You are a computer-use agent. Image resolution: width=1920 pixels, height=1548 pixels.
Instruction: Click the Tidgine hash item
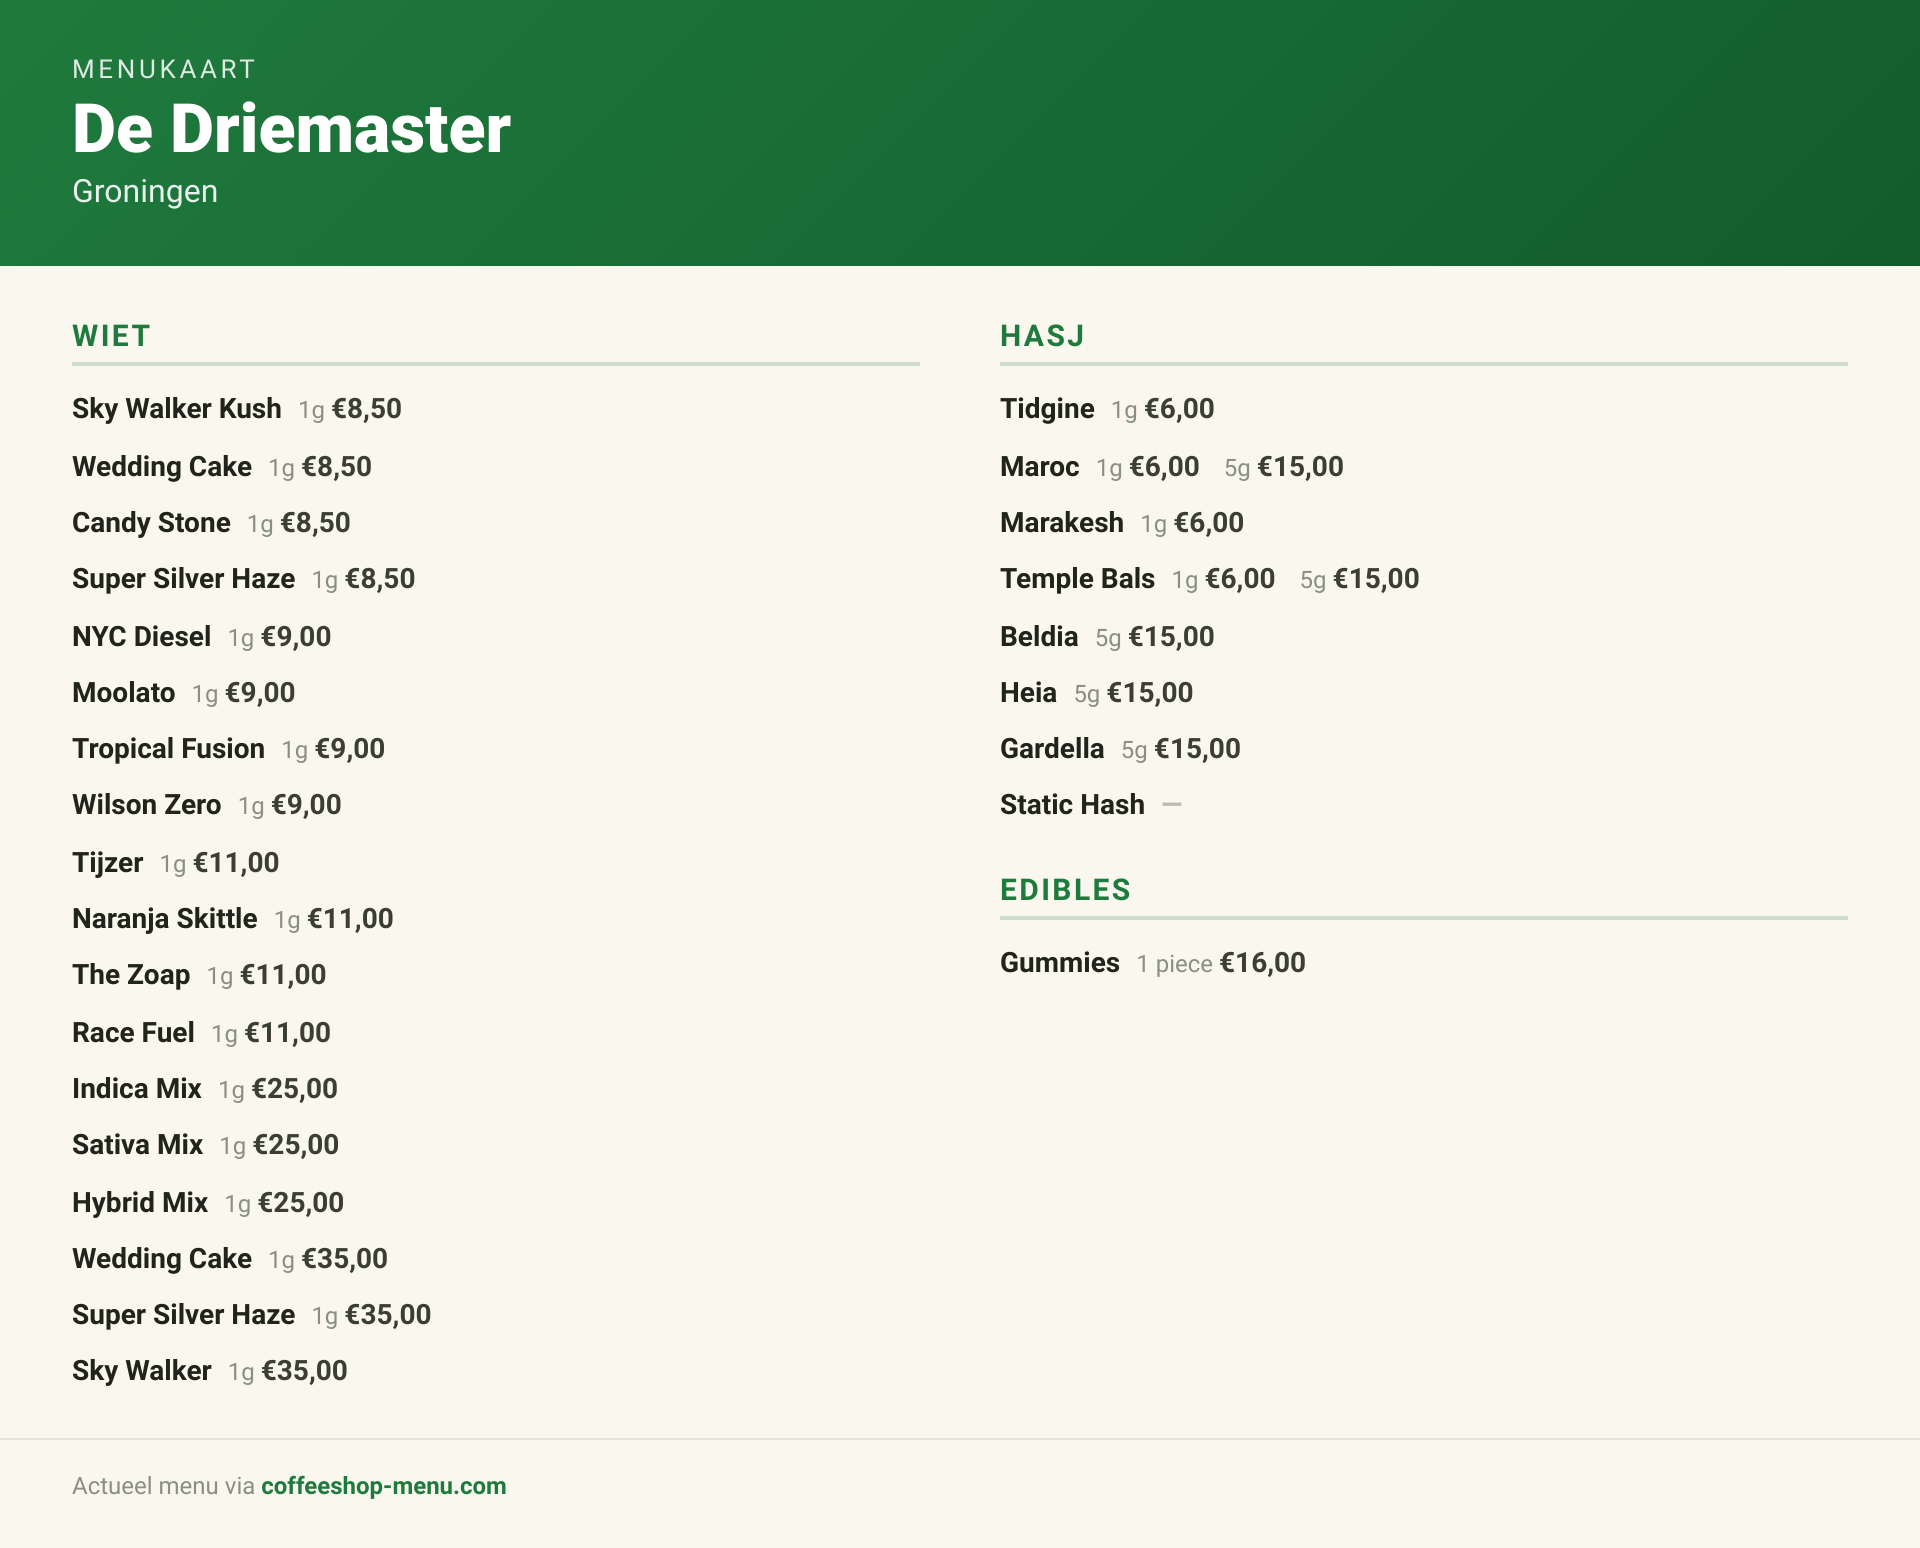click(x=1047, y=409)
